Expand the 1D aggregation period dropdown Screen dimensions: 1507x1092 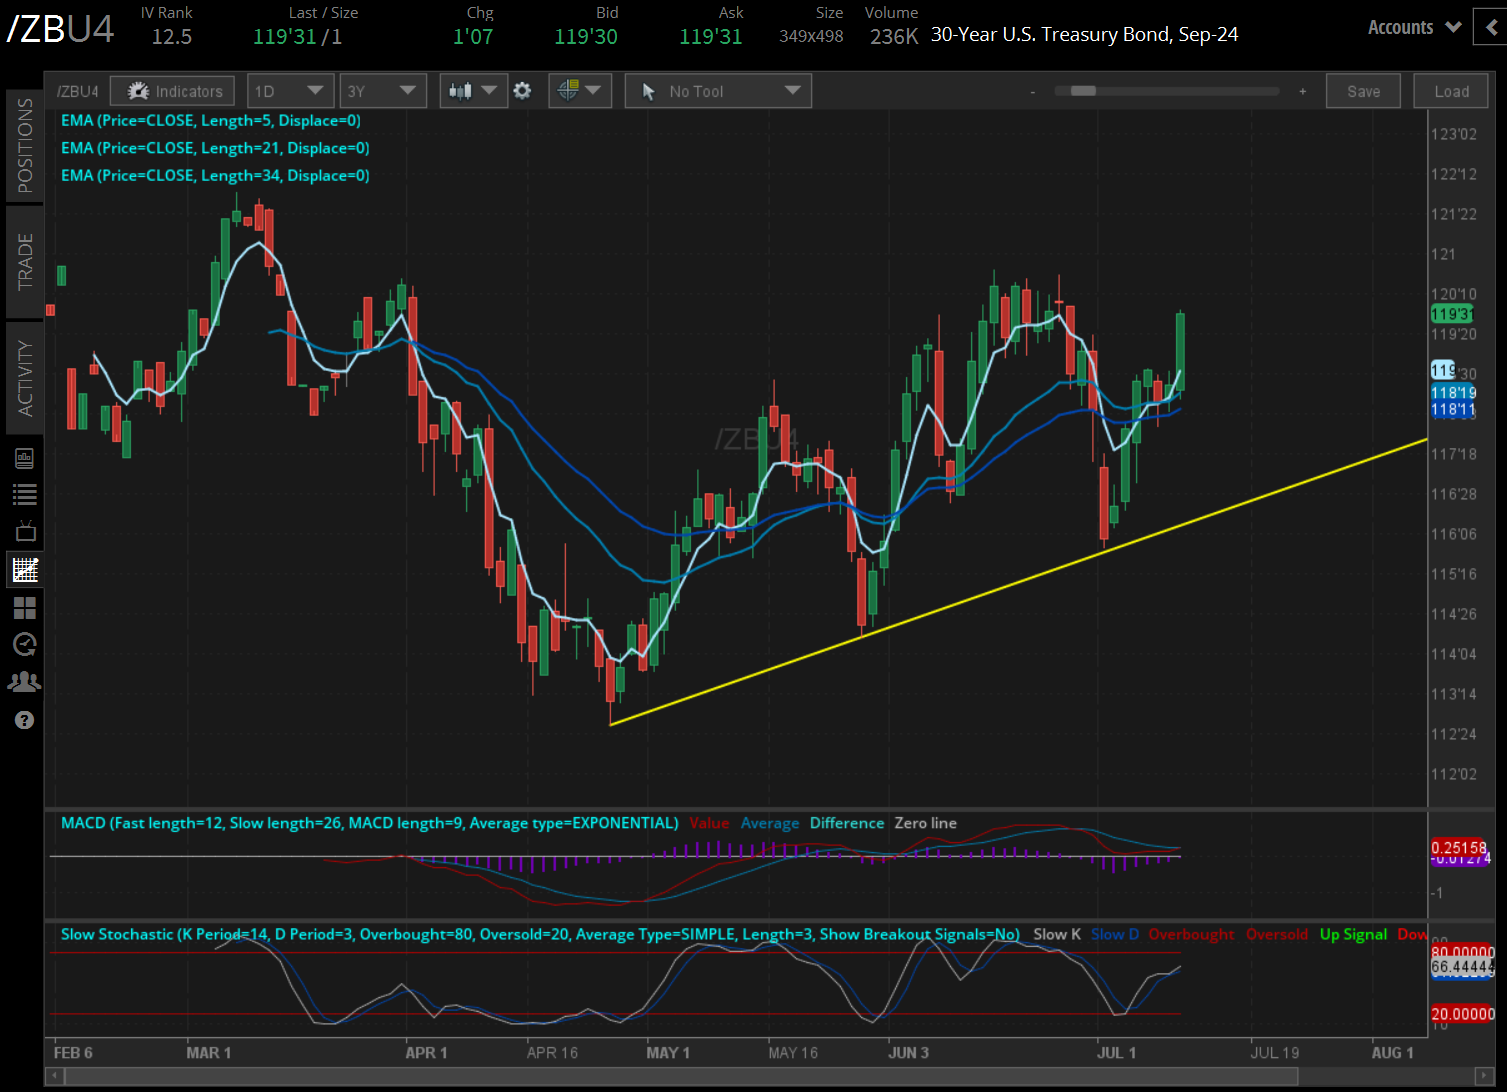289,91
